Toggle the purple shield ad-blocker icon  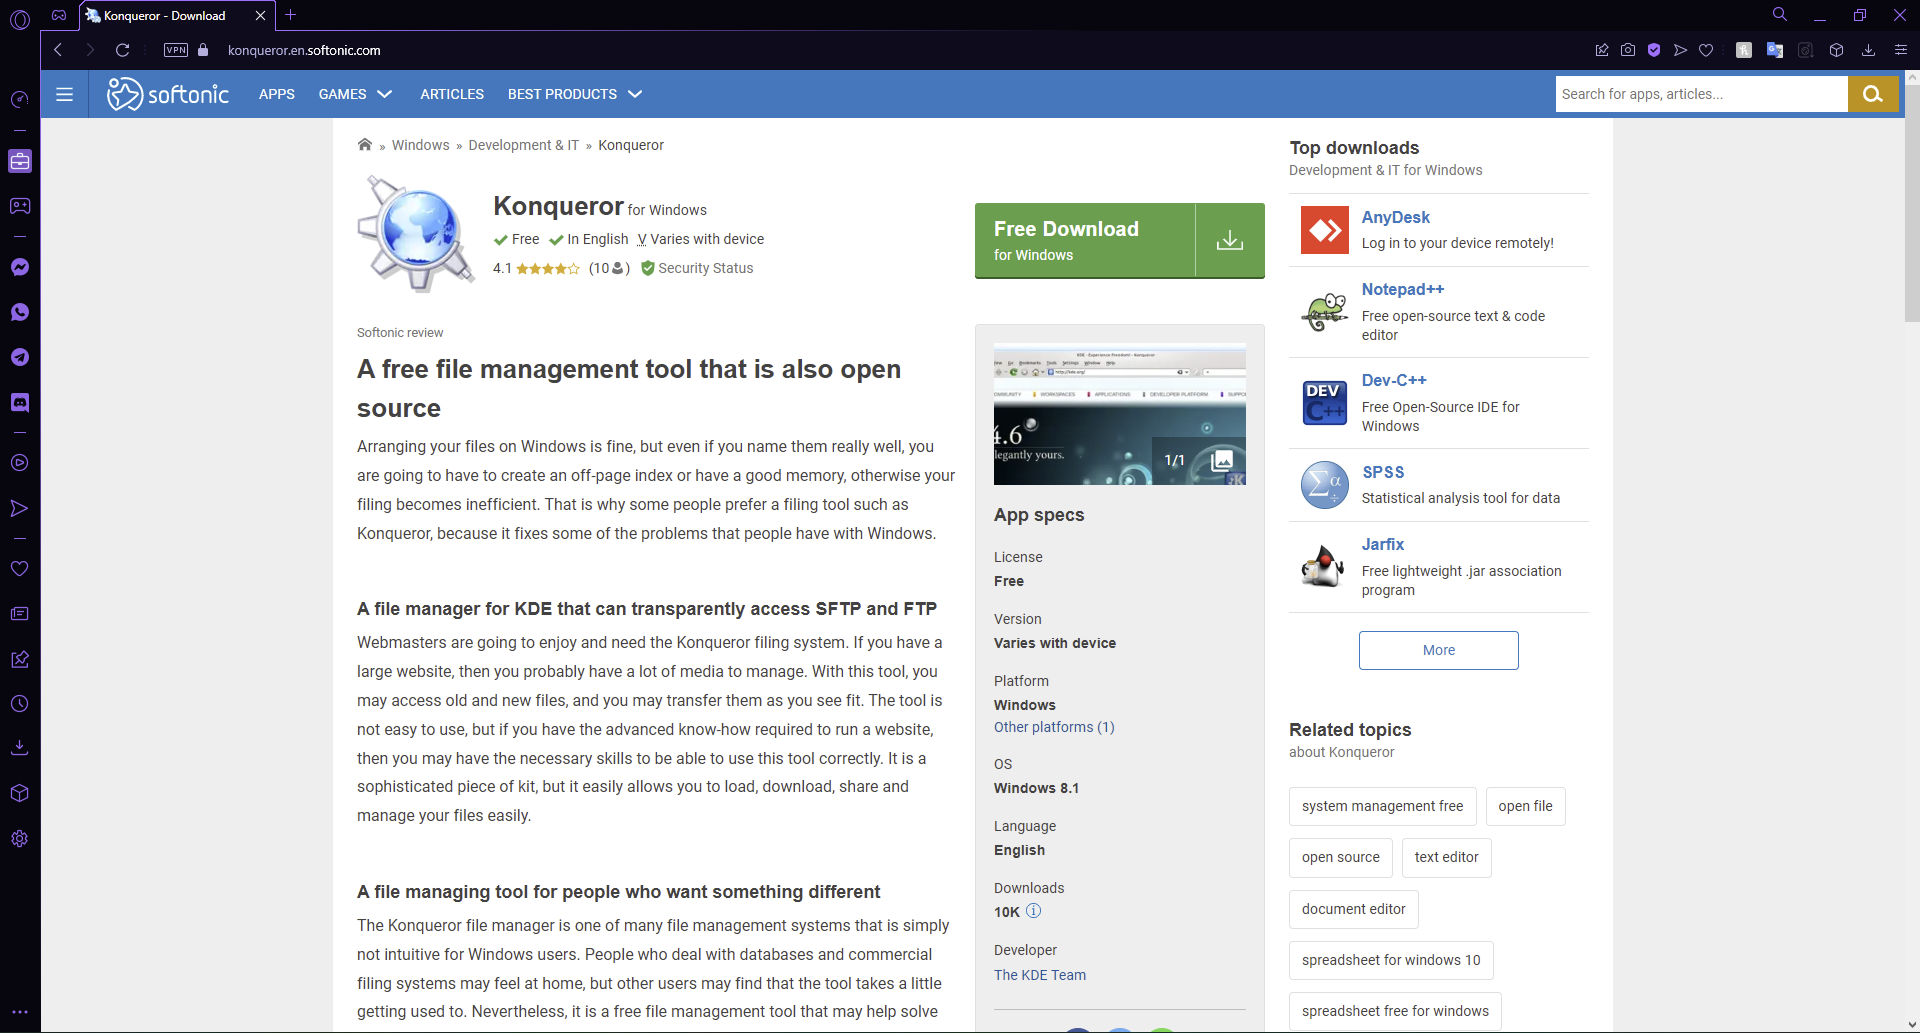point(1655,49)
